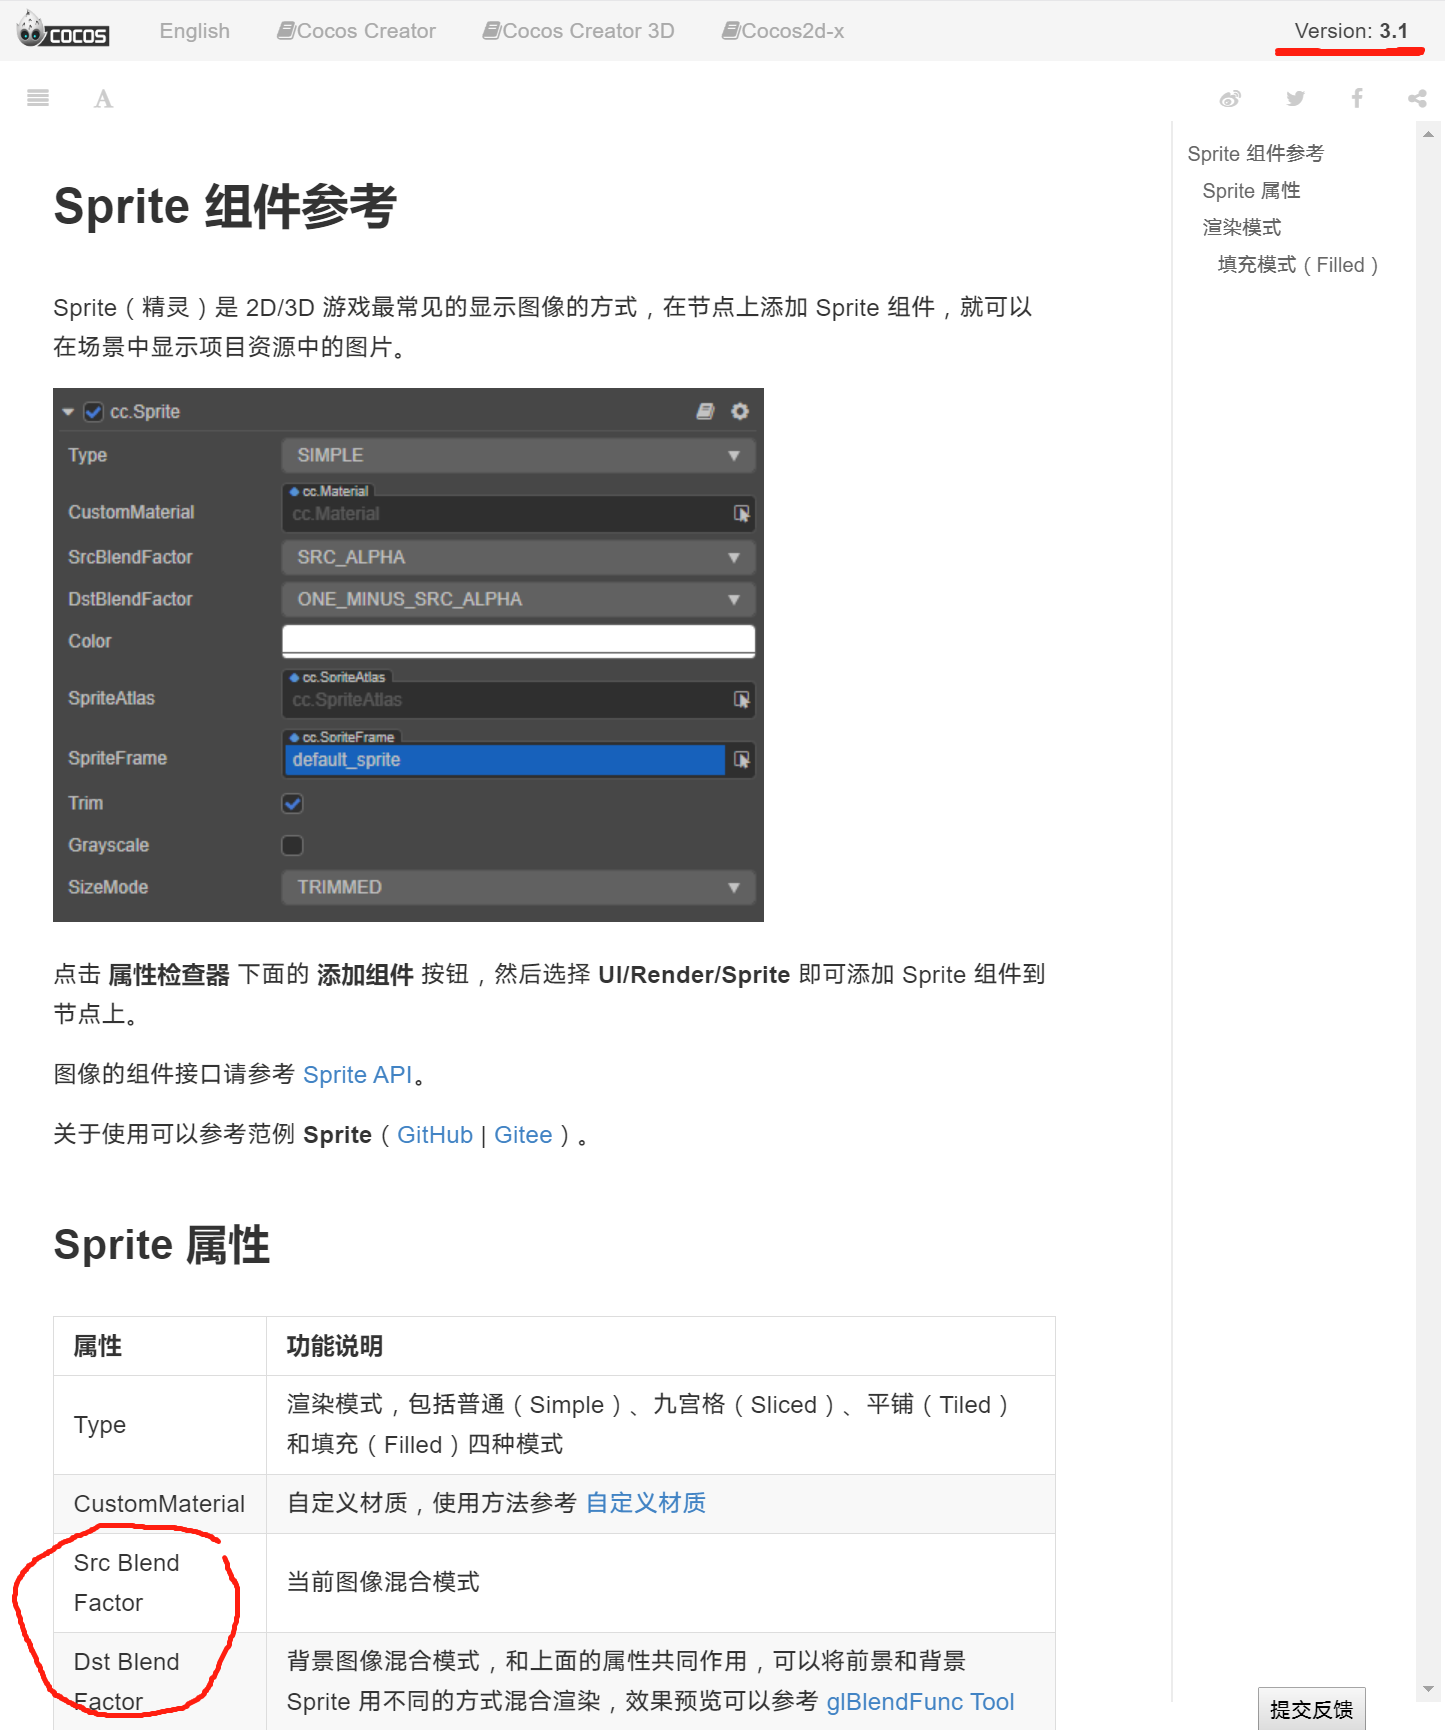Click the CustomMaterial asset picker icon
Image resolution: width=1445 pixels, height=1730 pixels.
coord(742,513)
